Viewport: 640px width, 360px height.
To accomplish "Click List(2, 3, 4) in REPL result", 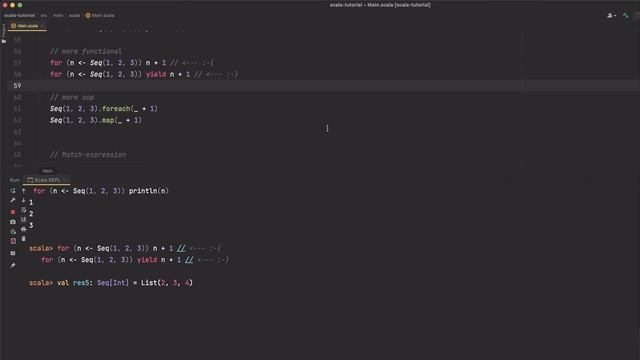I will [167, 282].
